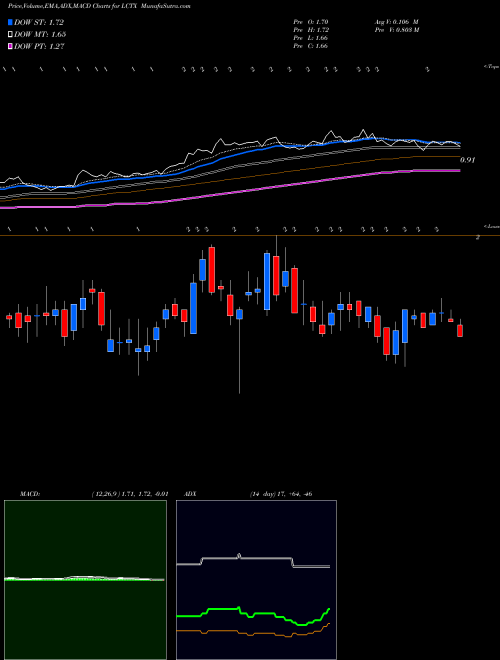
Task: Click the magenta DOW PT legend swatch
Action: click(x=10, y=46)
